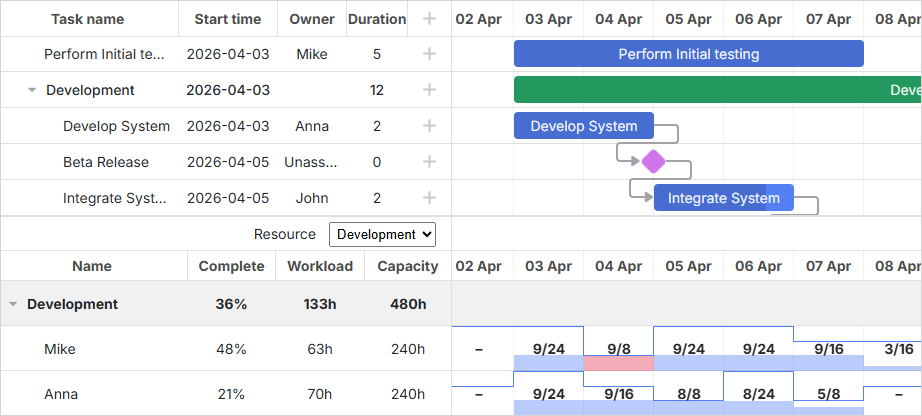
Task: Click the plus icon in the Development task row
Action: (429, 90)
